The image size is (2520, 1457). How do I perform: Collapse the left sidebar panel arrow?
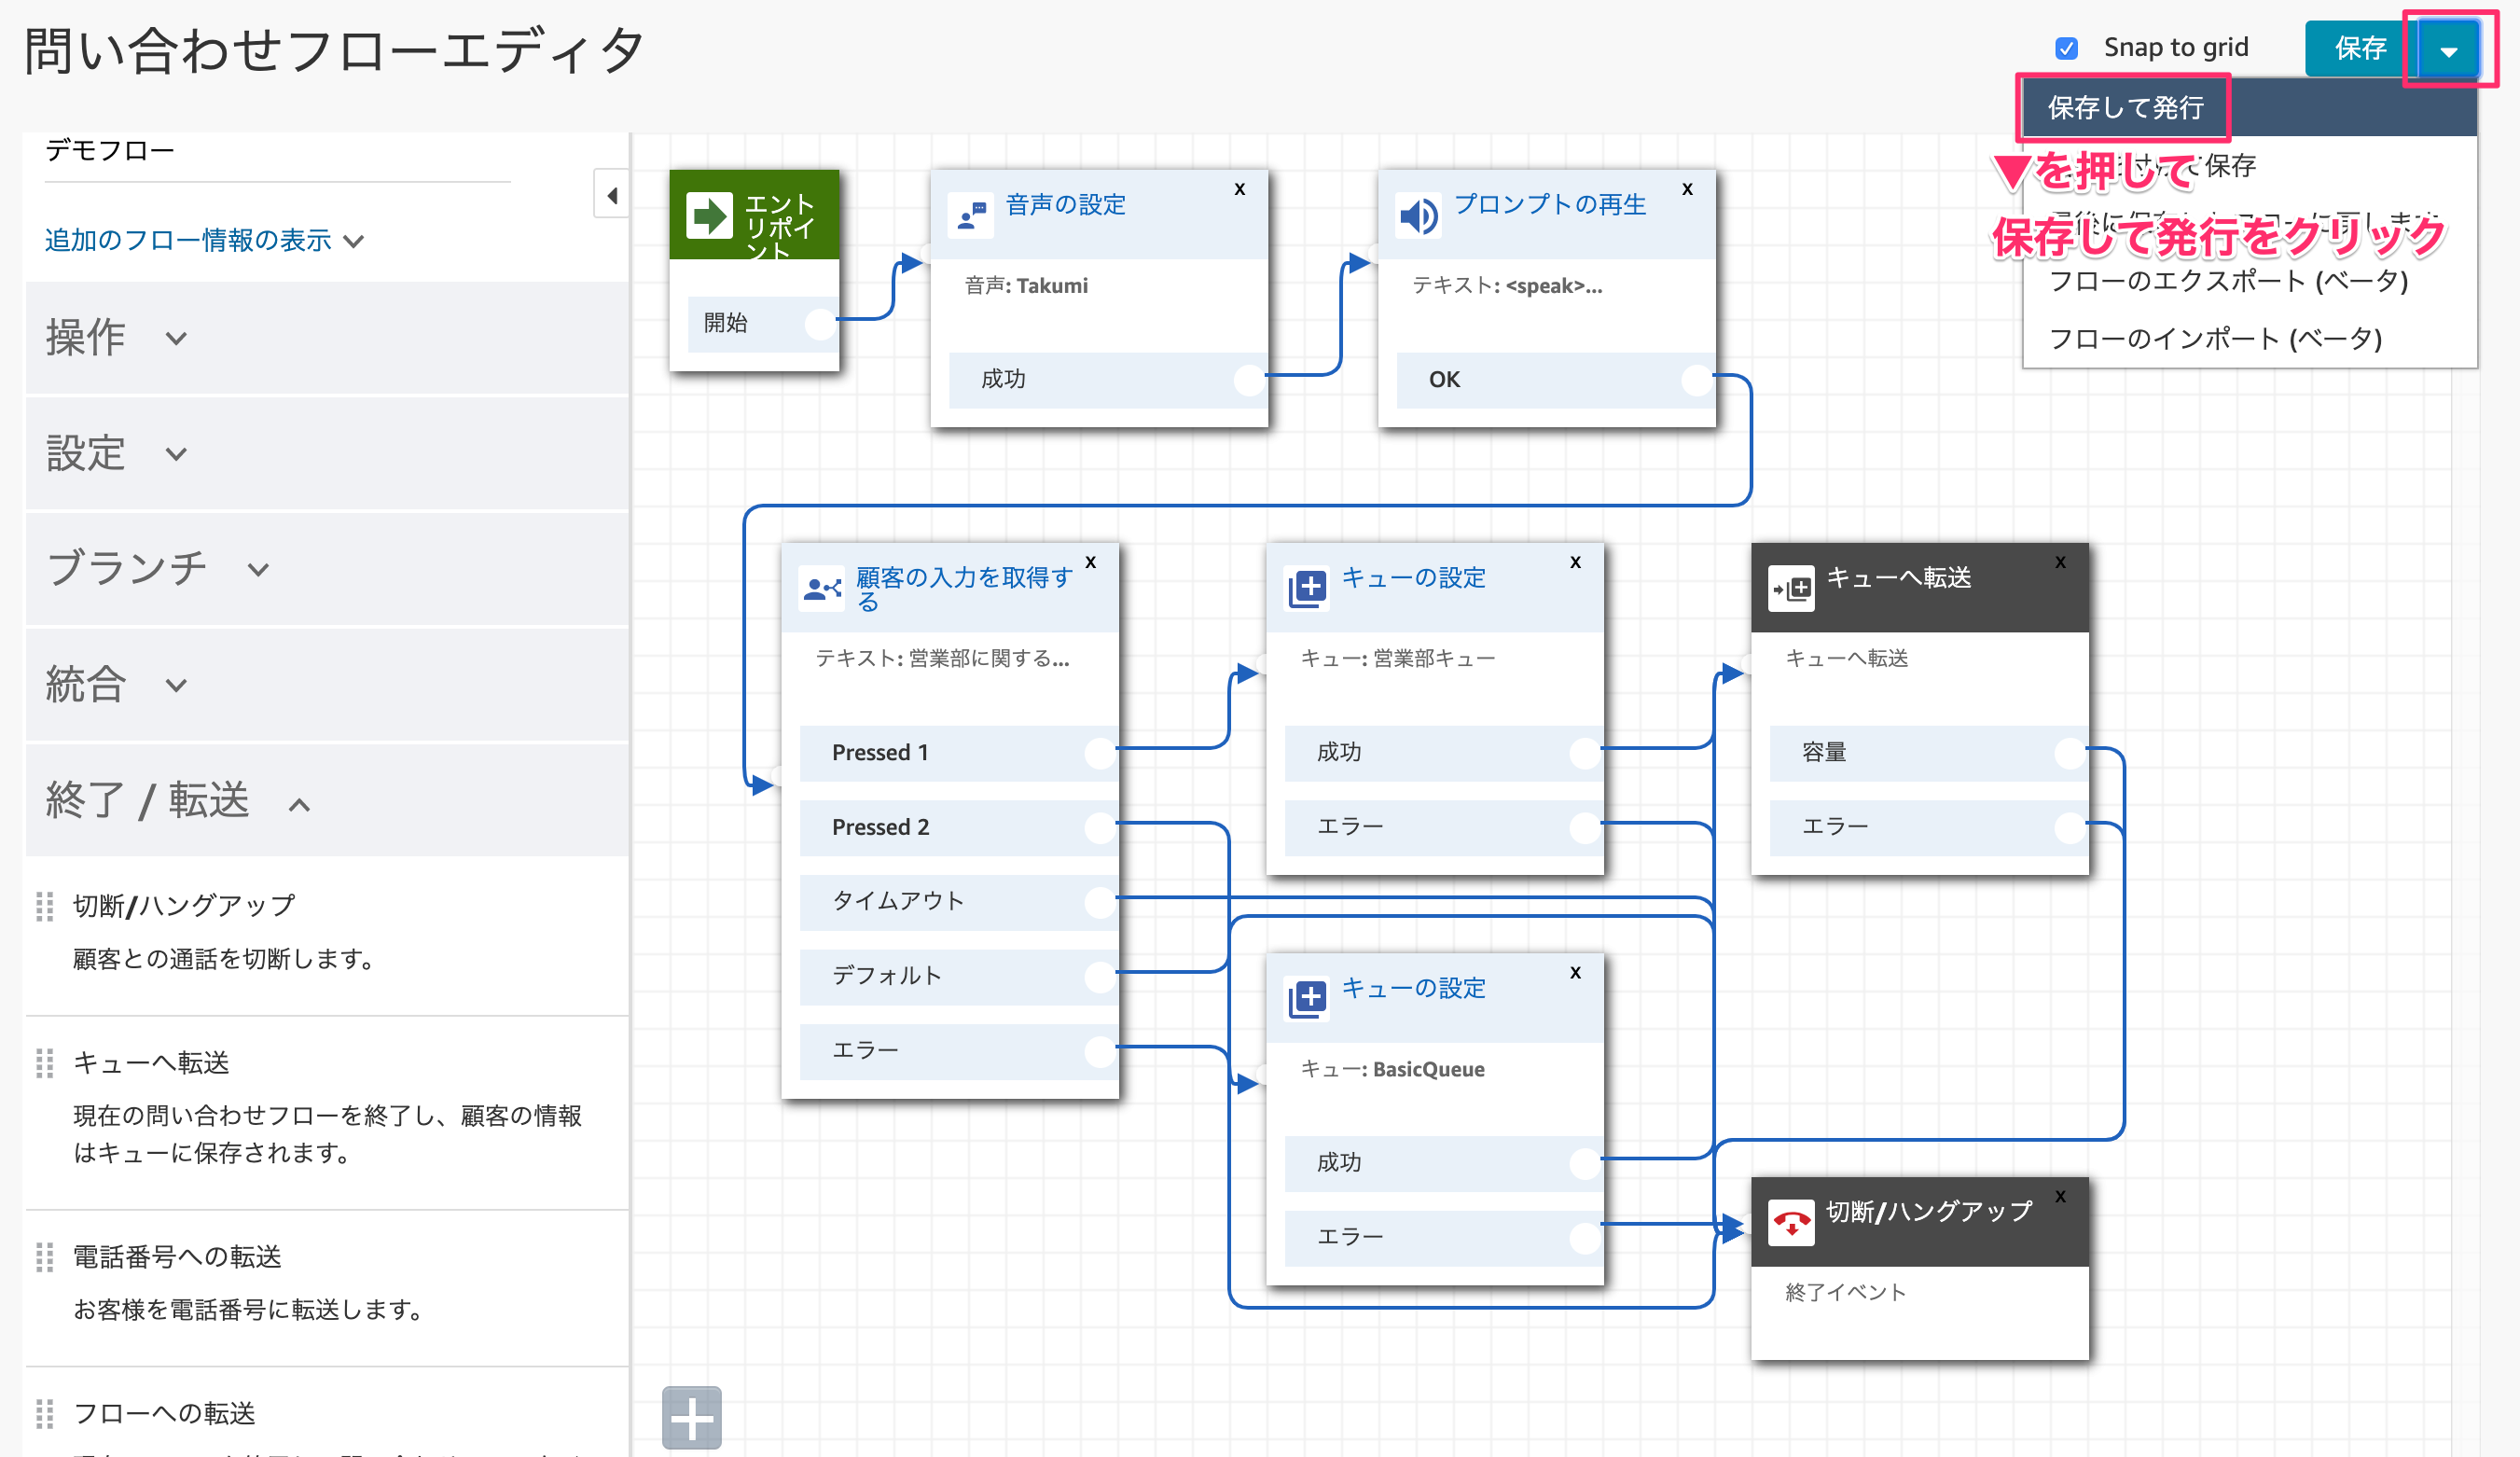click(x=611, y=195)
